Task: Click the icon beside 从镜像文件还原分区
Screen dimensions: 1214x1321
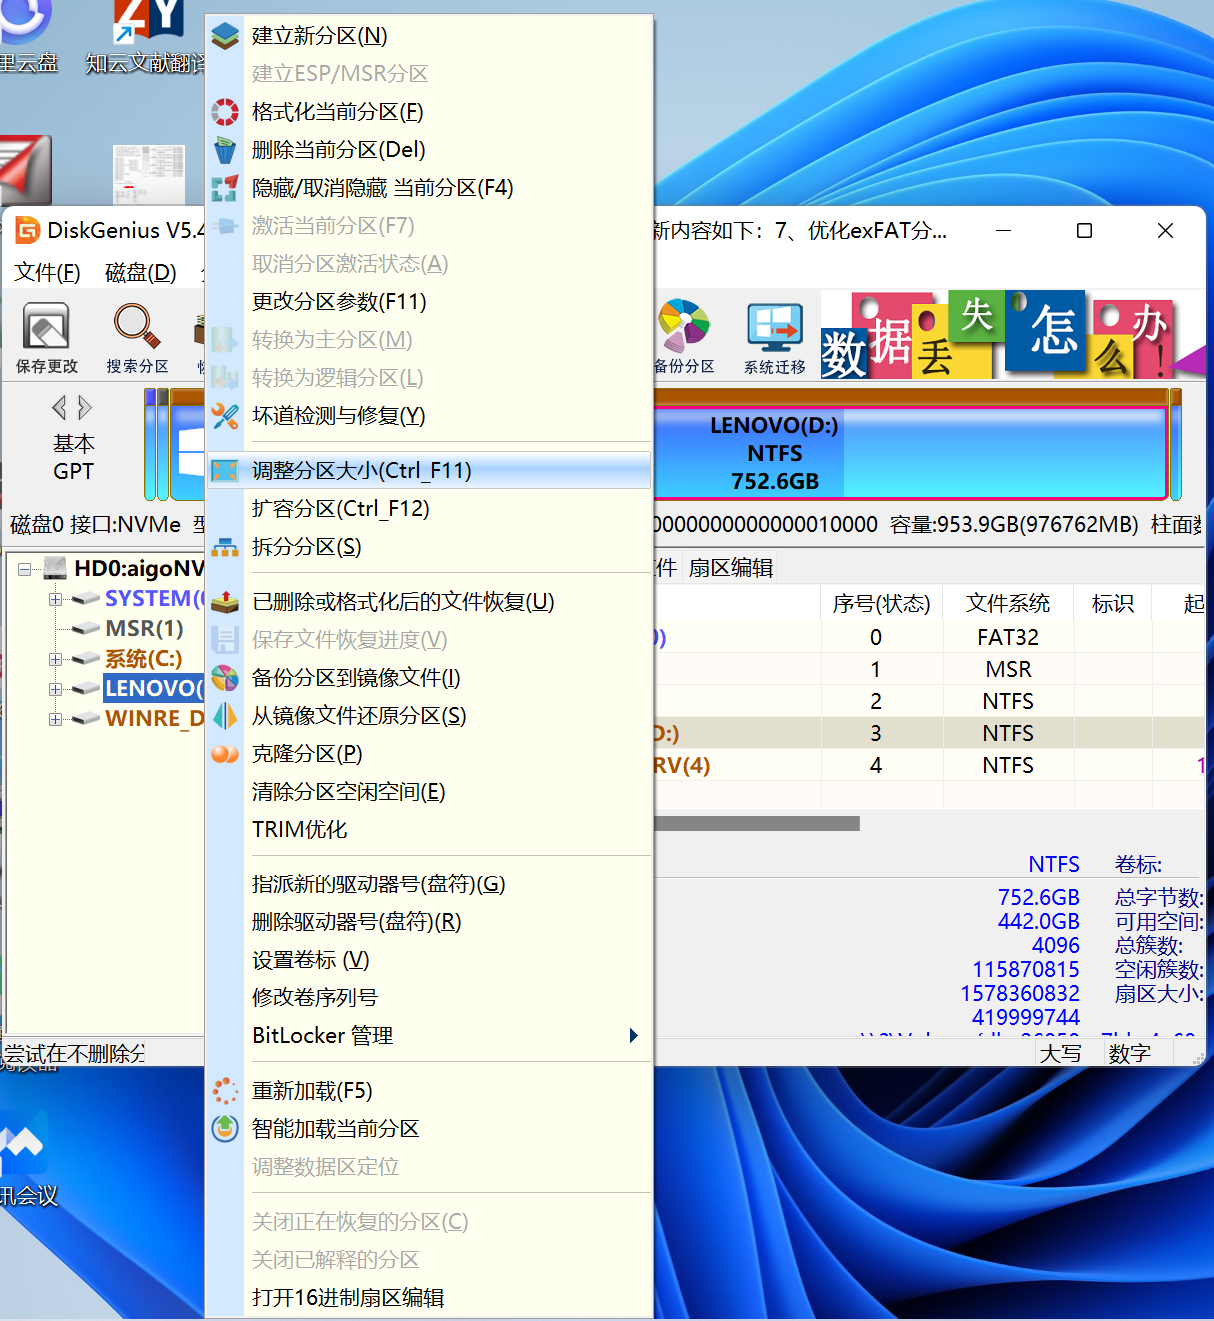Action: (225, 716)
